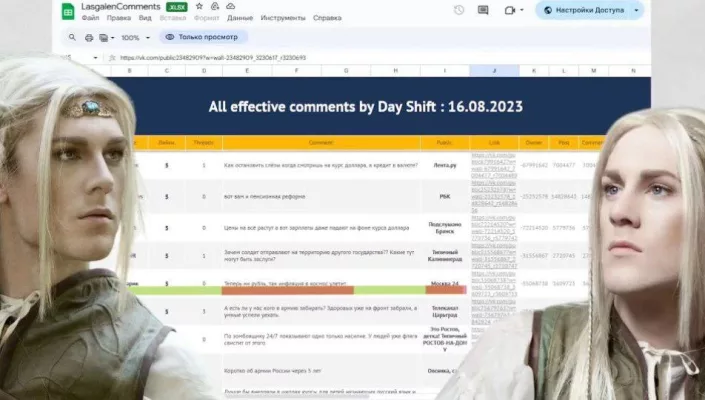
Task: Click the Google Sheets logo icon
Action: click(68, 11)
